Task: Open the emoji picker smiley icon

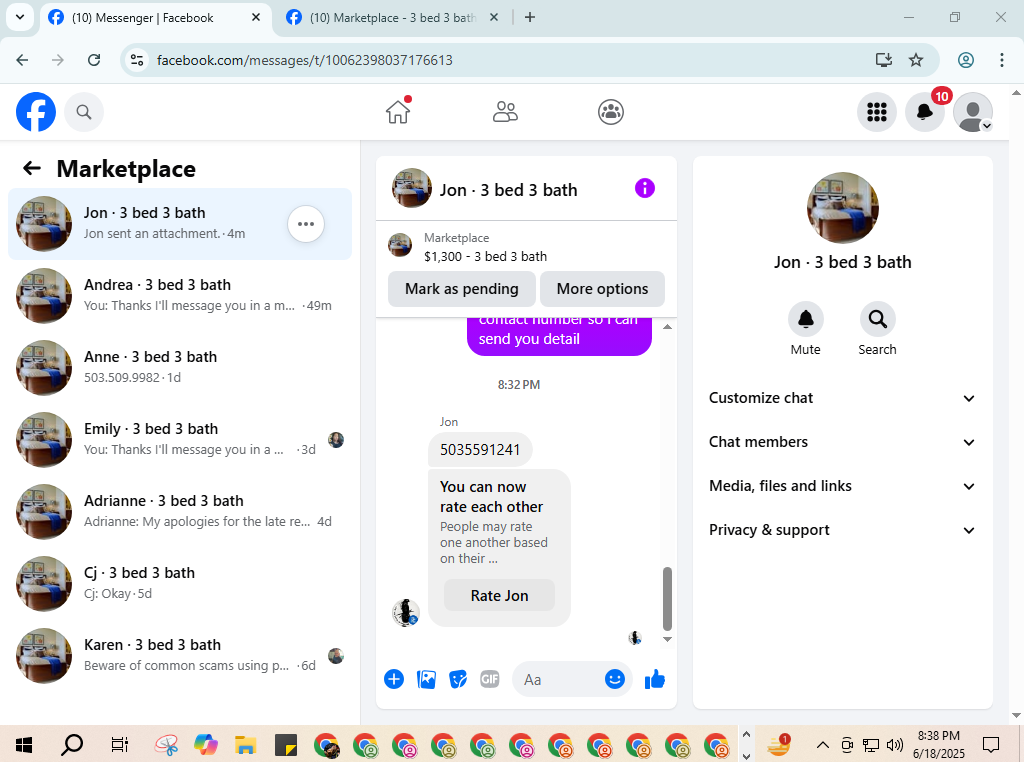Action: click(x=615, y=680)
